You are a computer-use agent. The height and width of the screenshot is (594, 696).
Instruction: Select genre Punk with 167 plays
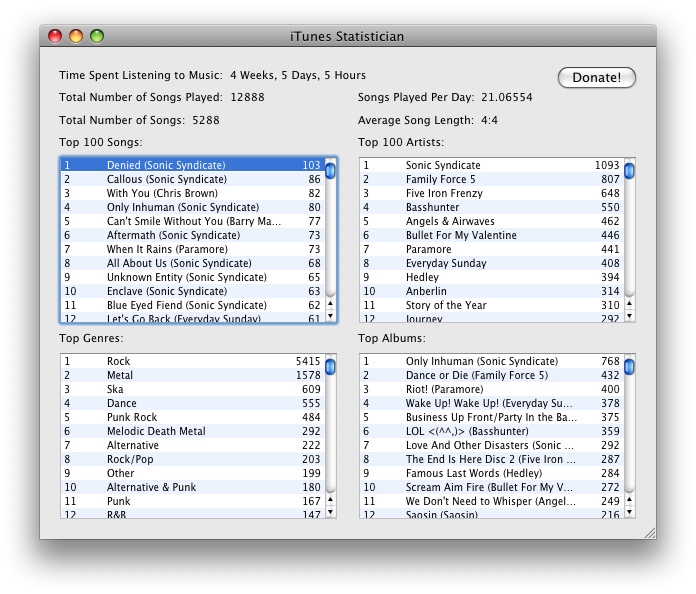point(193,501)
